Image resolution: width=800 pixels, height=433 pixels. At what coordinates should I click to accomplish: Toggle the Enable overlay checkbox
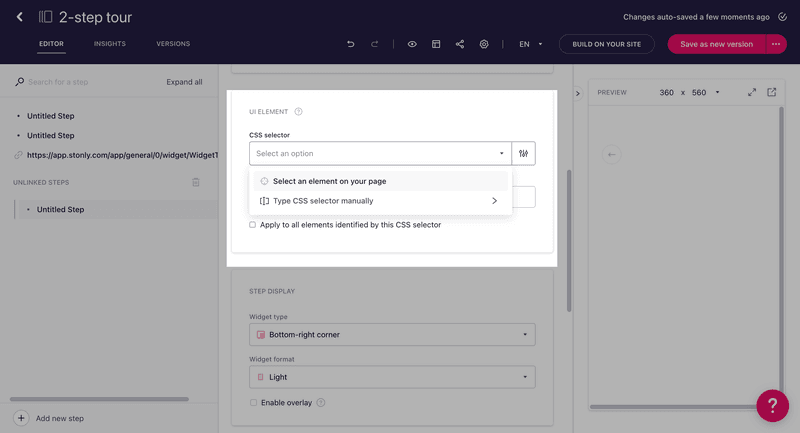tap(253, 403)
